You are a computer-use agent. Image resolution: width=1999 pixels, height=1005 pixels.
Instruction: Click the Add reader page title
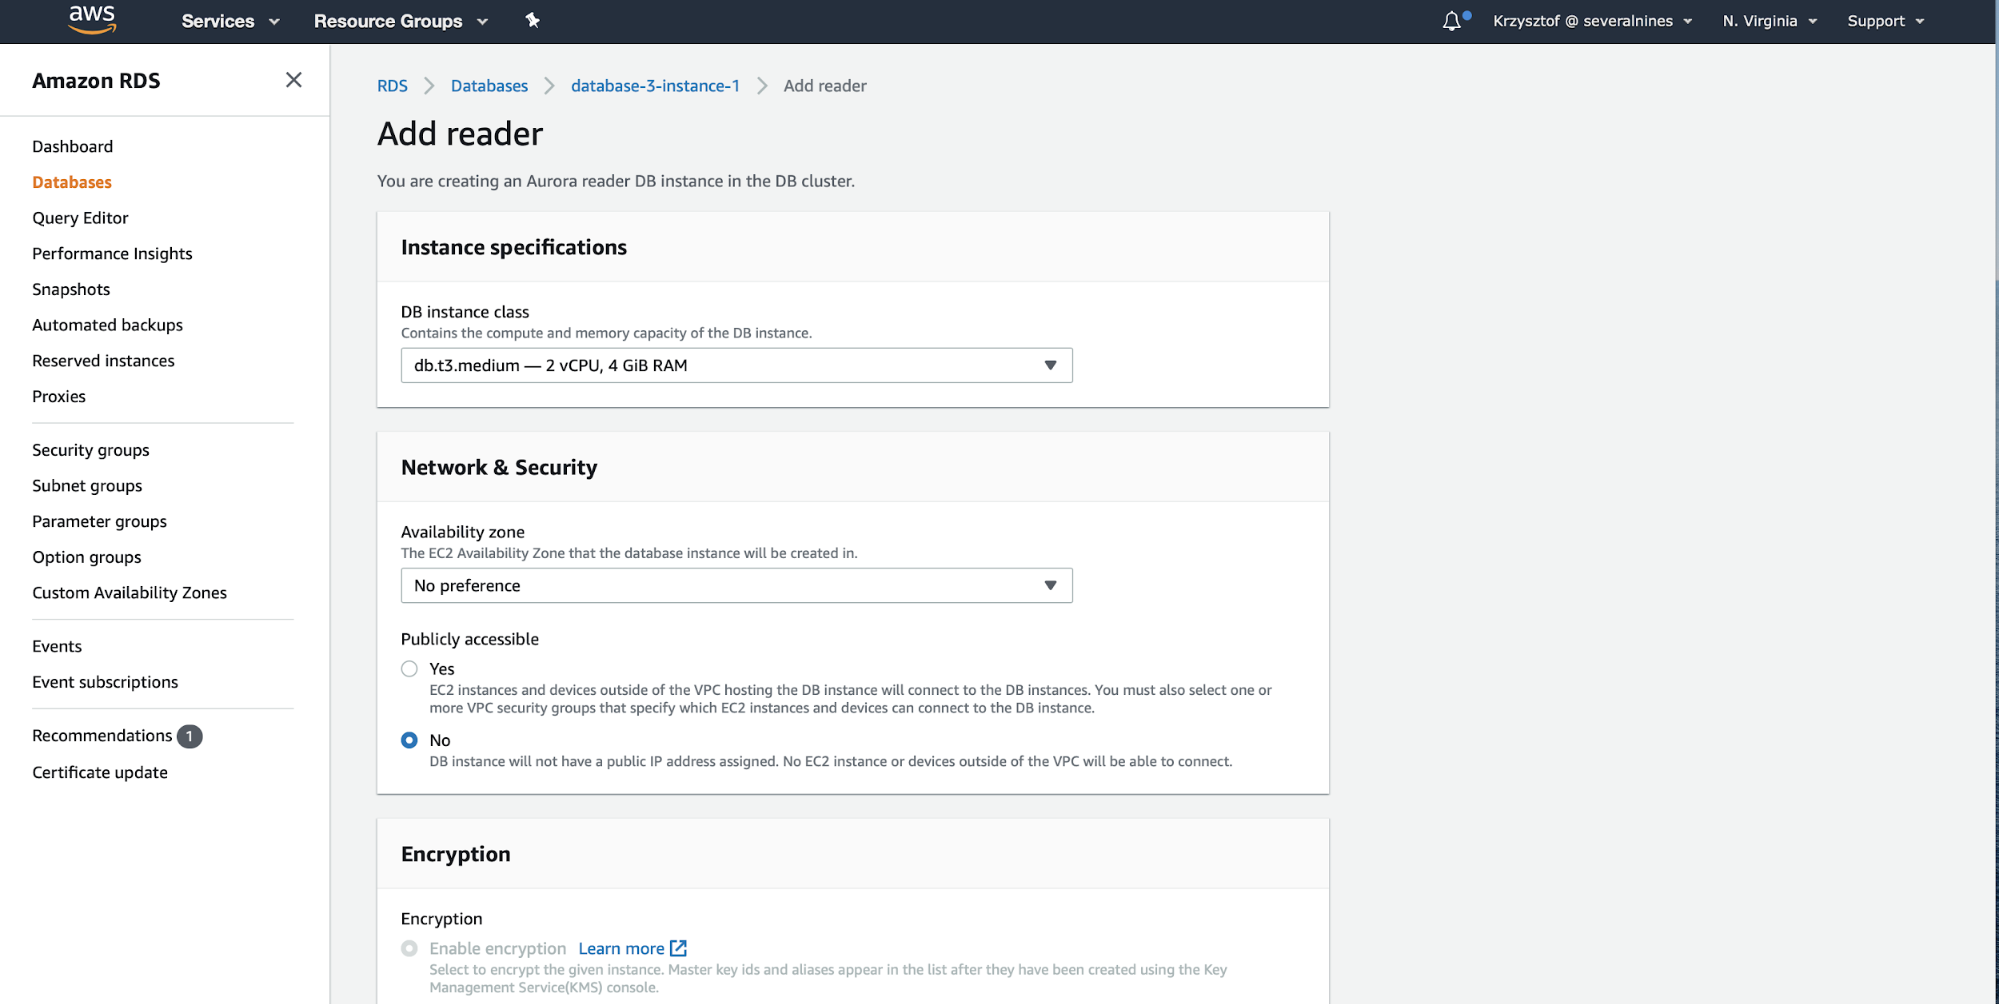click(460, 134)
